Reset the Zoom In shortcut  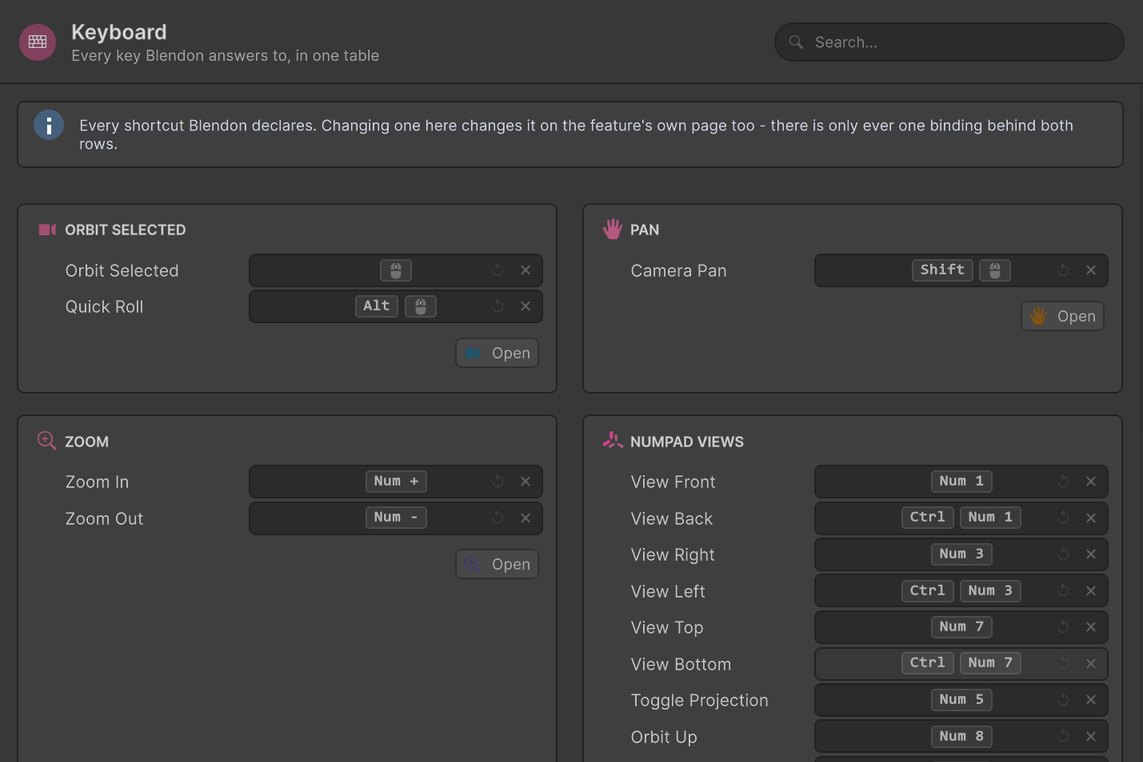point(498,481)
